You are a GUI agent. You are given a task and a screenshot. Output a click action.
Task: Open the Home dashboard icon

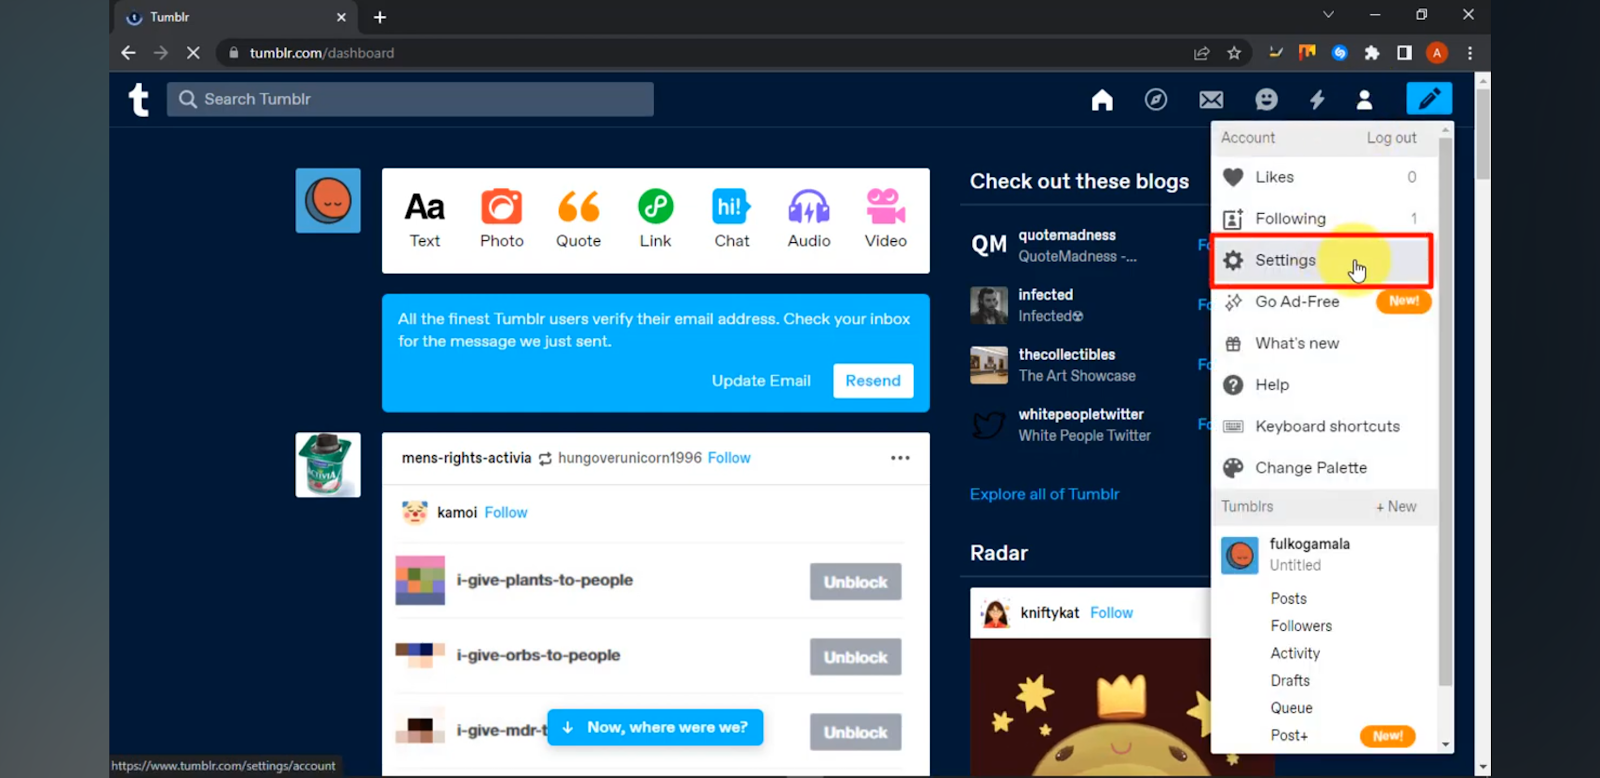coord(1102,99)
